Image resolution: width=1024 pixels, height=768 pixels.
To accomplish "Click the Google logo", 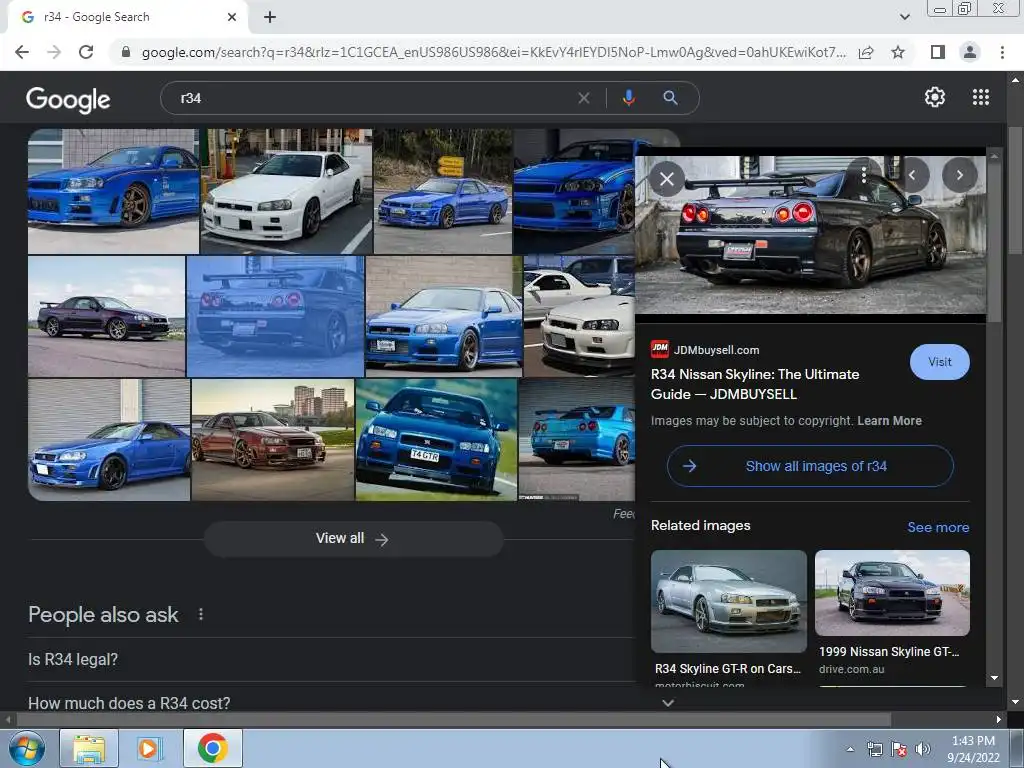I will [x=68, y=99].
